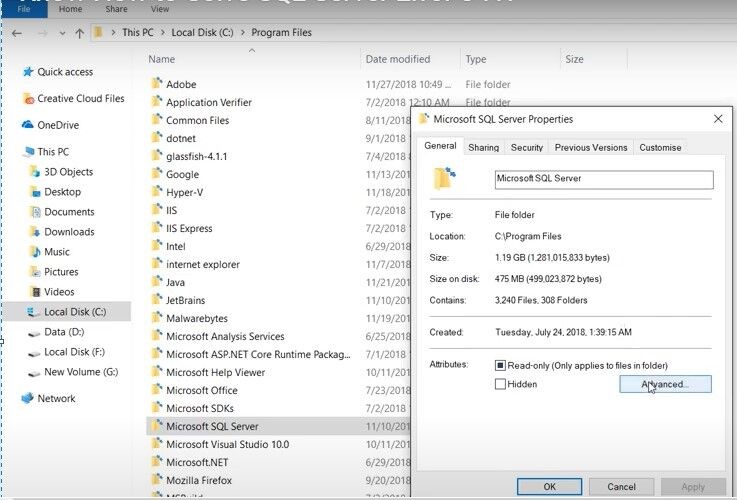Select the Microsoft Office folder
This screenshot has height=500, width=737.
[202, 391]
